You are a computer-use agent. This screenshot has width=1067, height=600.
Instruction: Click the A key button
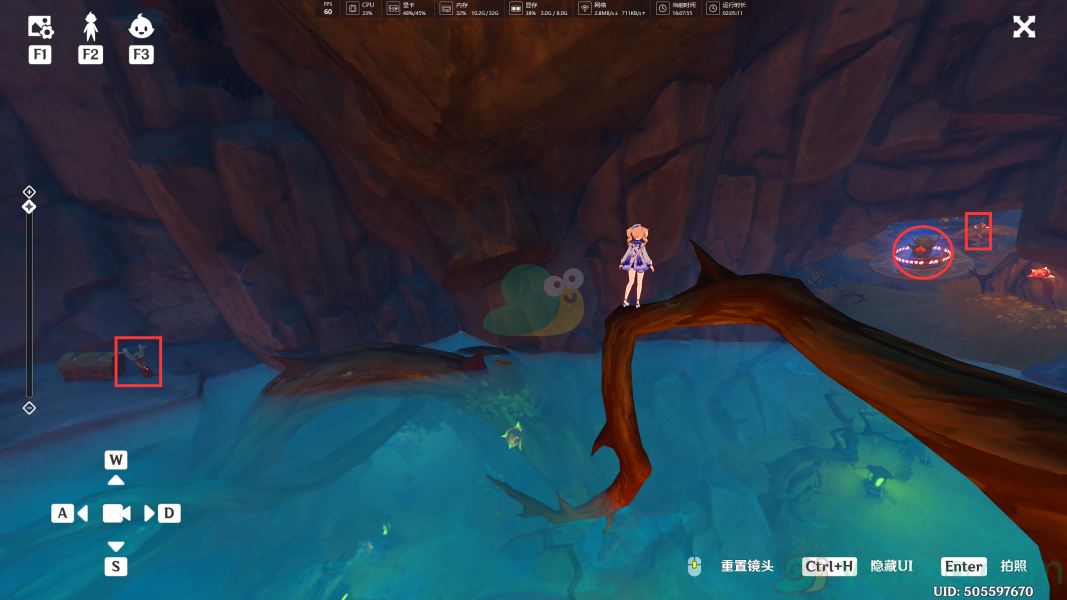coord(62,513)
